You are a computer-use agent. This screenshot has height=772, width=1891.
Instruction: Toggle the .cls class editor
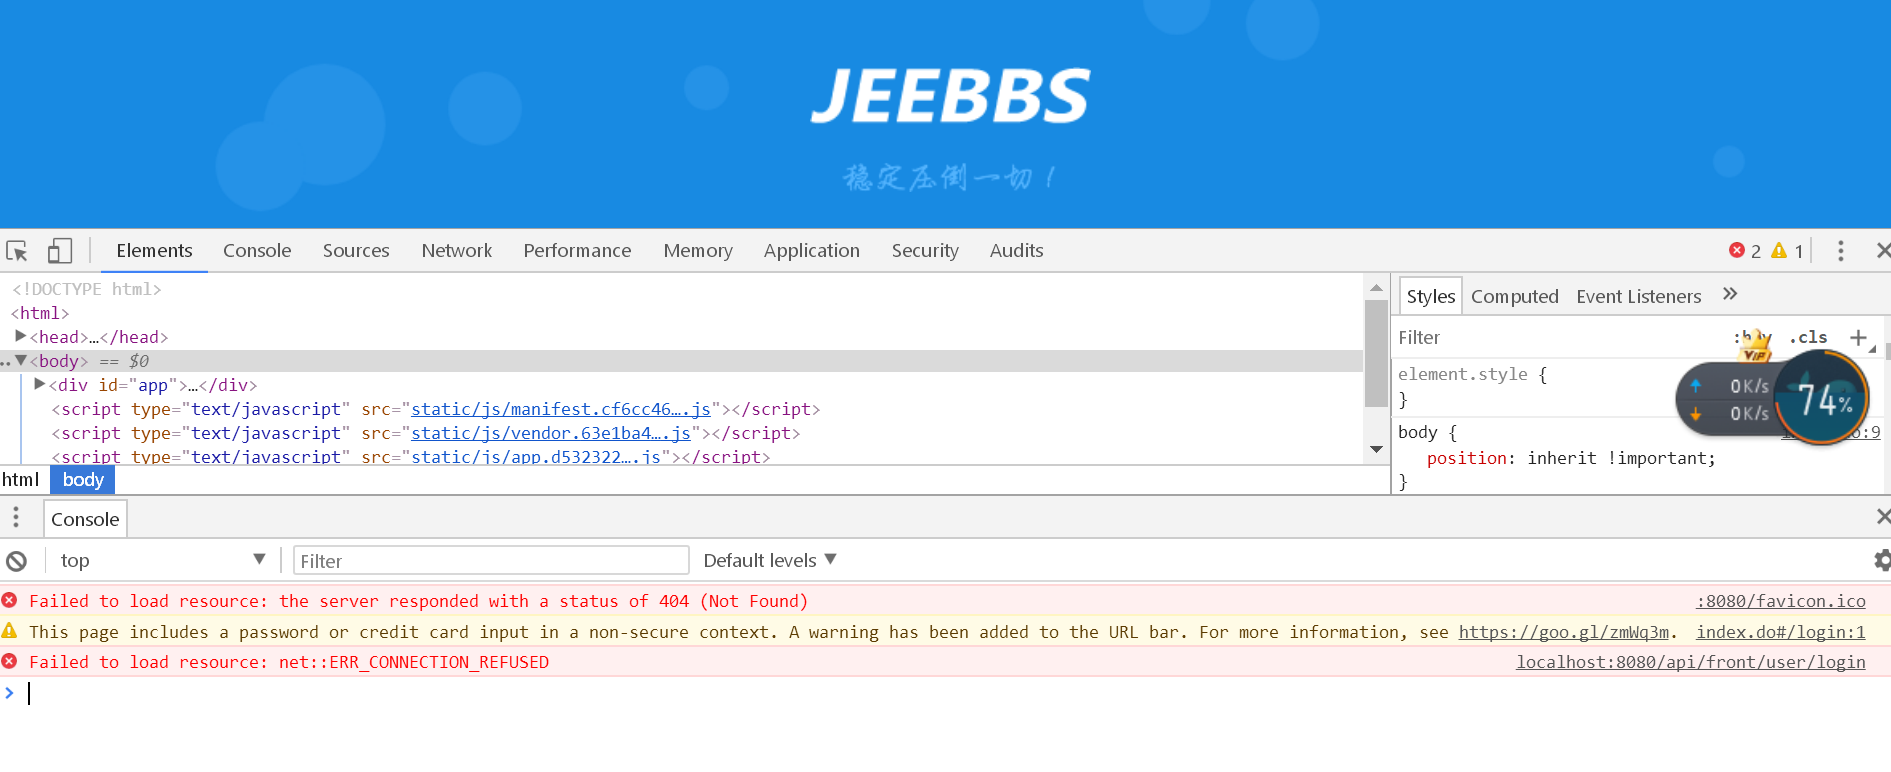coord(1808,337)
